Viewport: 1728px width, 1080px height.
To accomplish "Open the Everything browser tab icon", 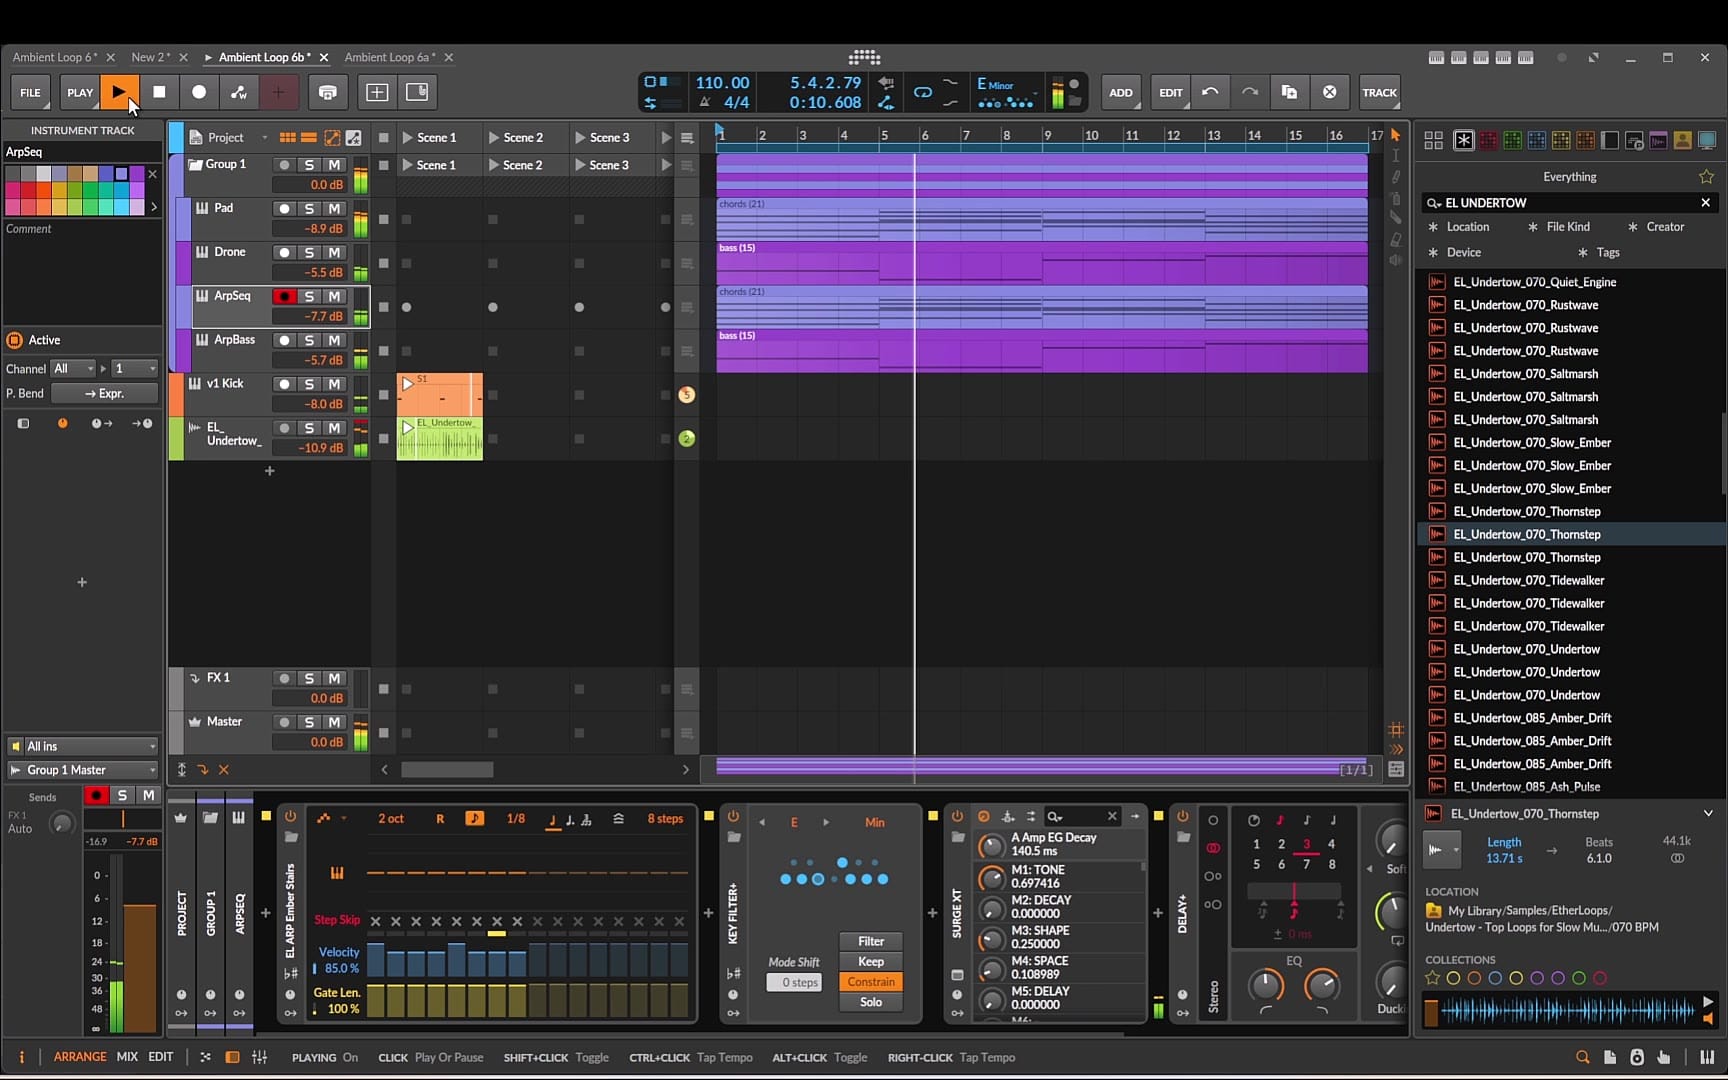I will tap(1463, 141).
